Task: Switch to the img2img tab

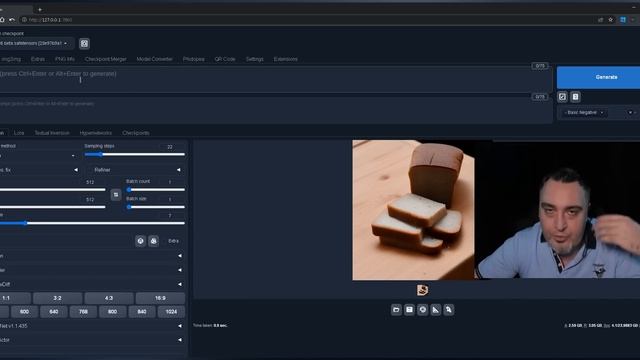Action: 11,59
